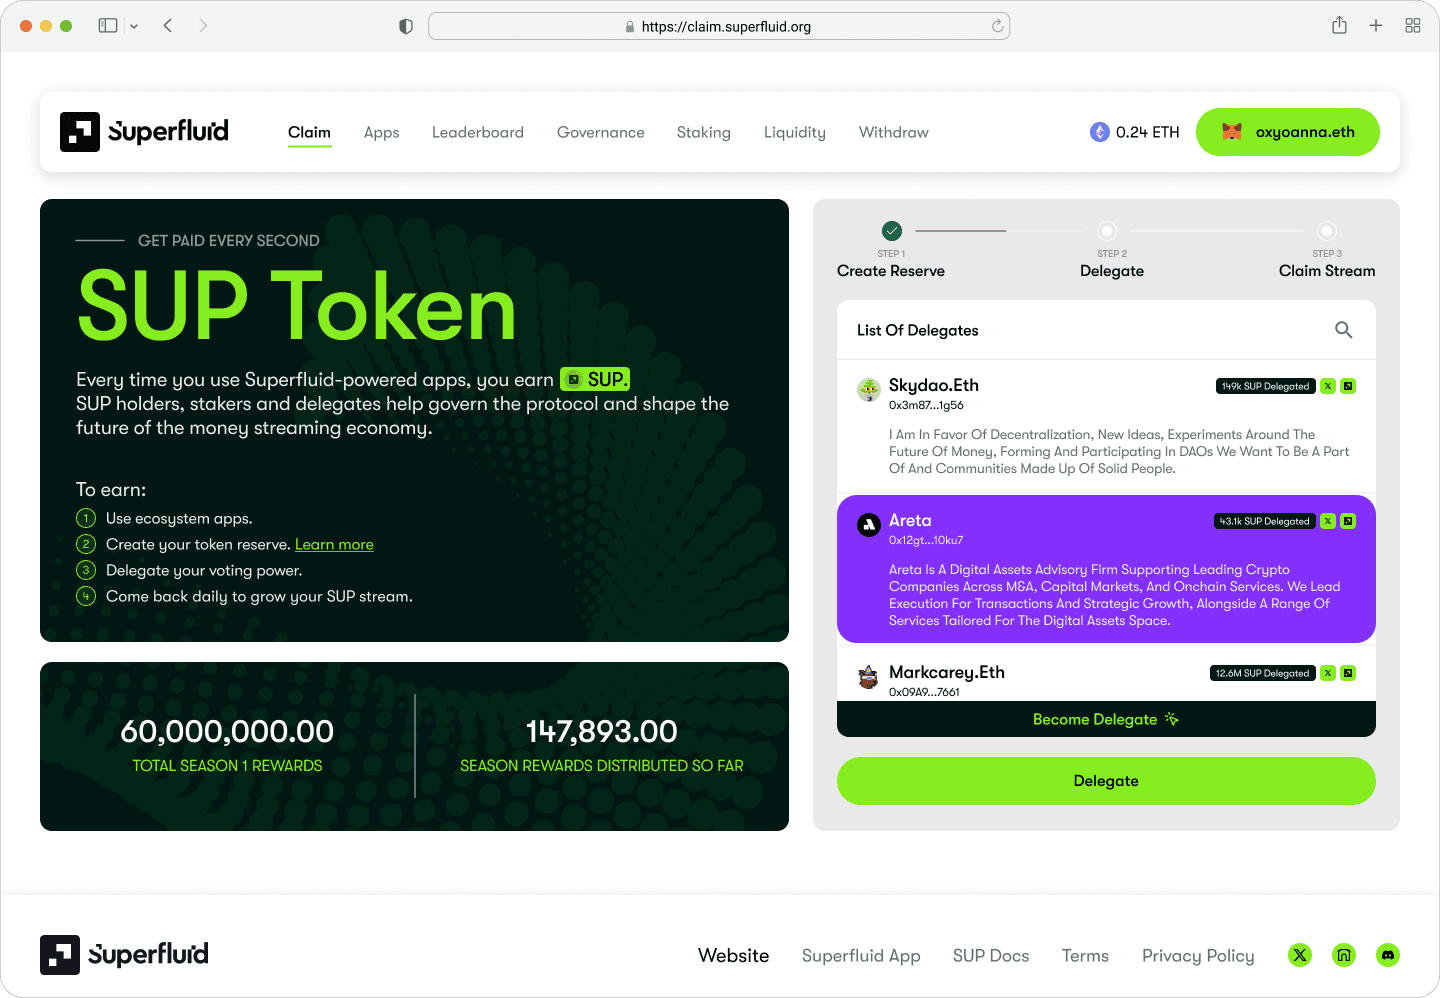The height and width of the screenshot is (998, 1440).
Task: Click the Superfluid logo in the footer
Action: click(x=124, y=955)
